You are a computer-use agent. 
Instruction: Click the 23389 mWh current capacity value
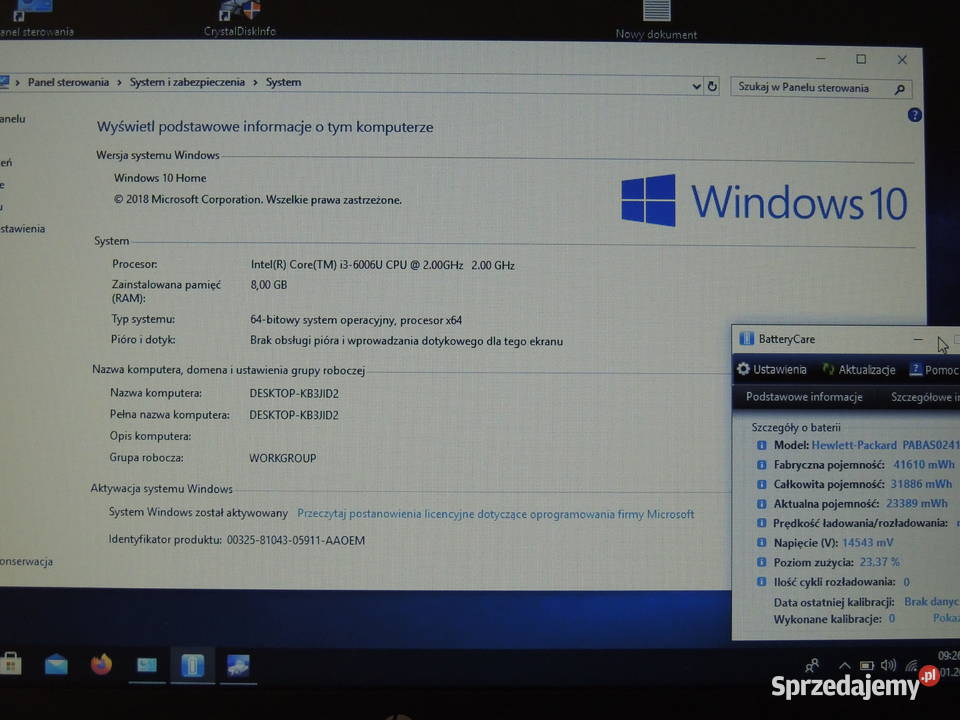click(917, 504)
